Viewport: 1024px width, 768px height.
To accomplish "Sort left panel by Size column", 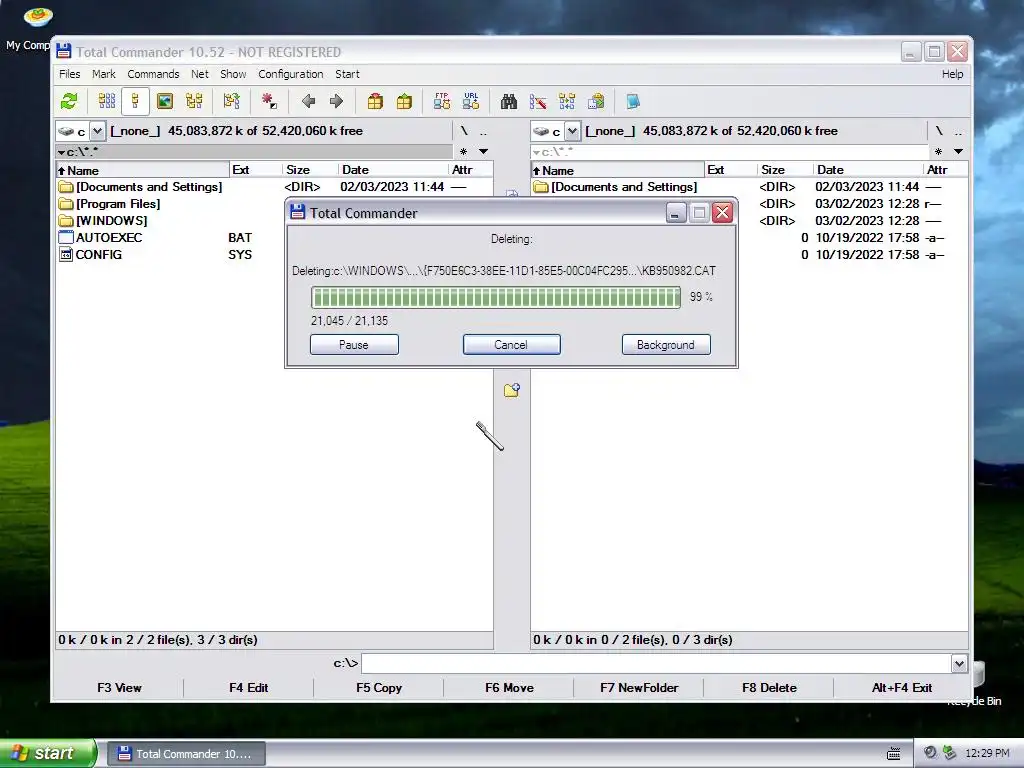I will click(x=310, y=170).
